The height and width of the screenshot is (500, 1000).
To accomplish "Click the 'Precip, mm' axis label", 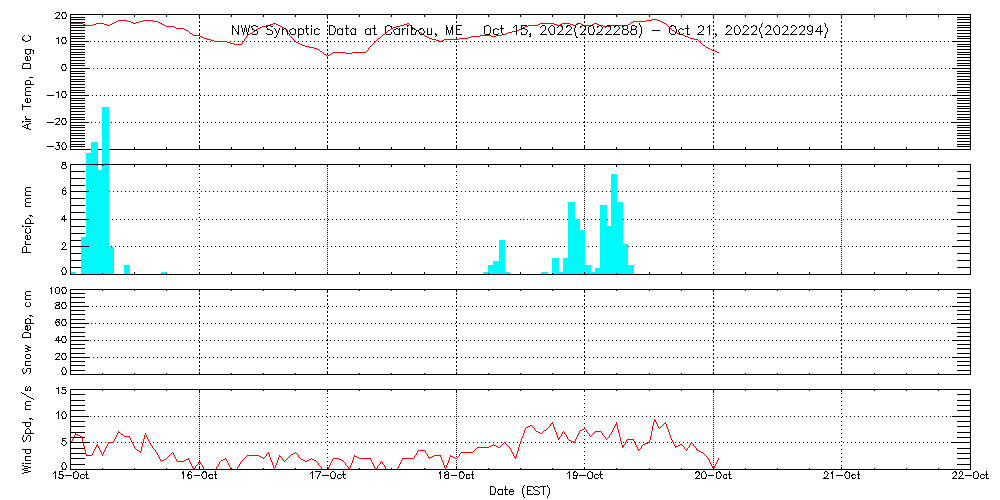I will [27, 218].
